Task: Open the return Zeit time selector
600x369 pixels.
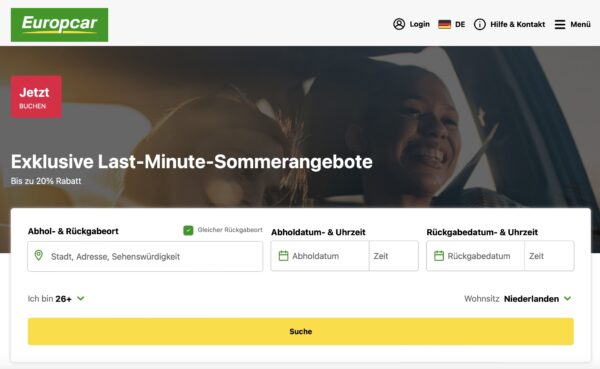Action: (549, 256)
